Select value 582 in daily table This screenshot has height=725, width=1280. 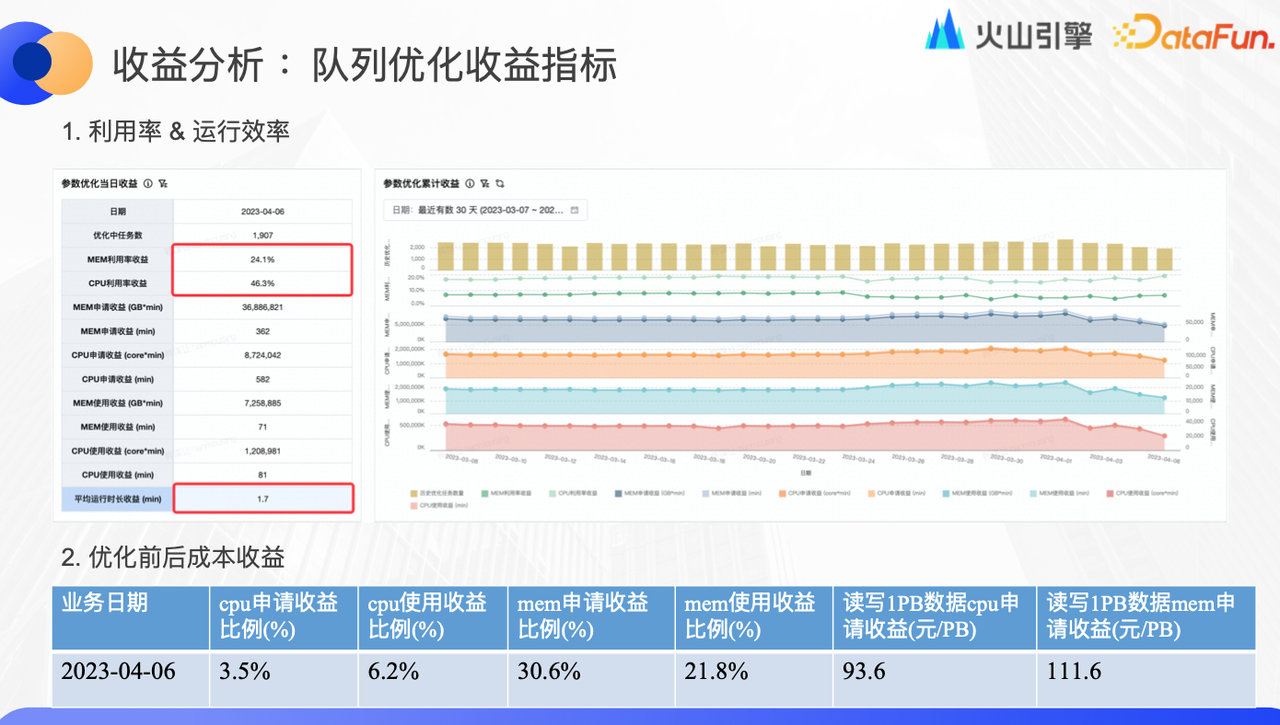[x=264, y=379]
